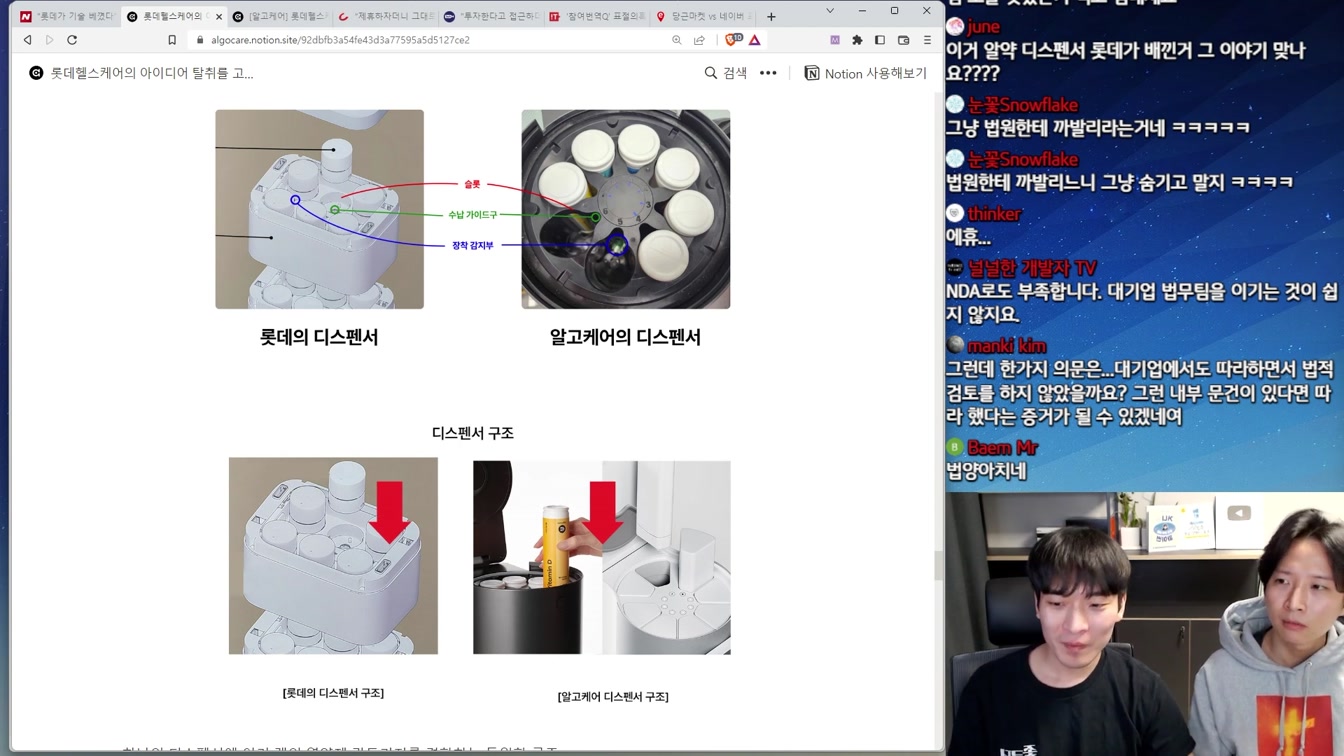Go back with the browser back arrow

click(x=27, y=40)
